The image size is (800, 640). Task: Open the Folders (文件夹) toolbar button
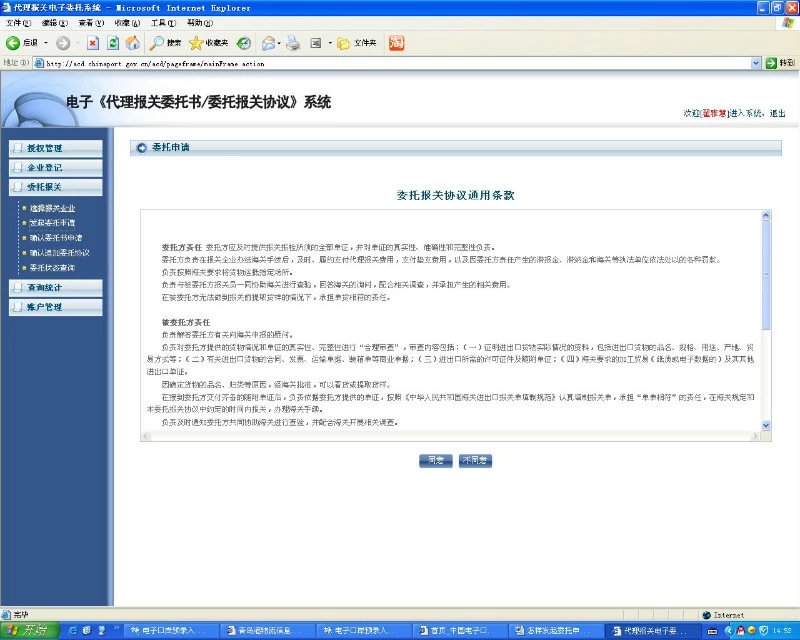pos(357,43)
